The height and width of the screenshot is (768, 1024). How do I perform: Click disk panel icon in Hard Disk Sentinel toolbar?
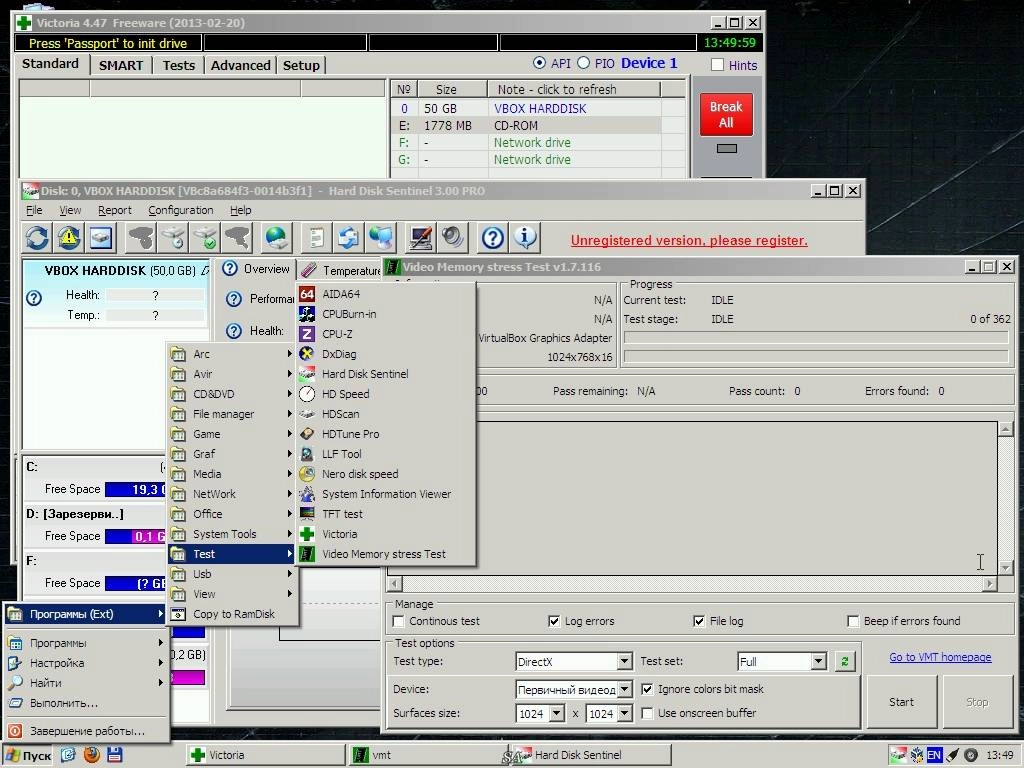[101, 238]
